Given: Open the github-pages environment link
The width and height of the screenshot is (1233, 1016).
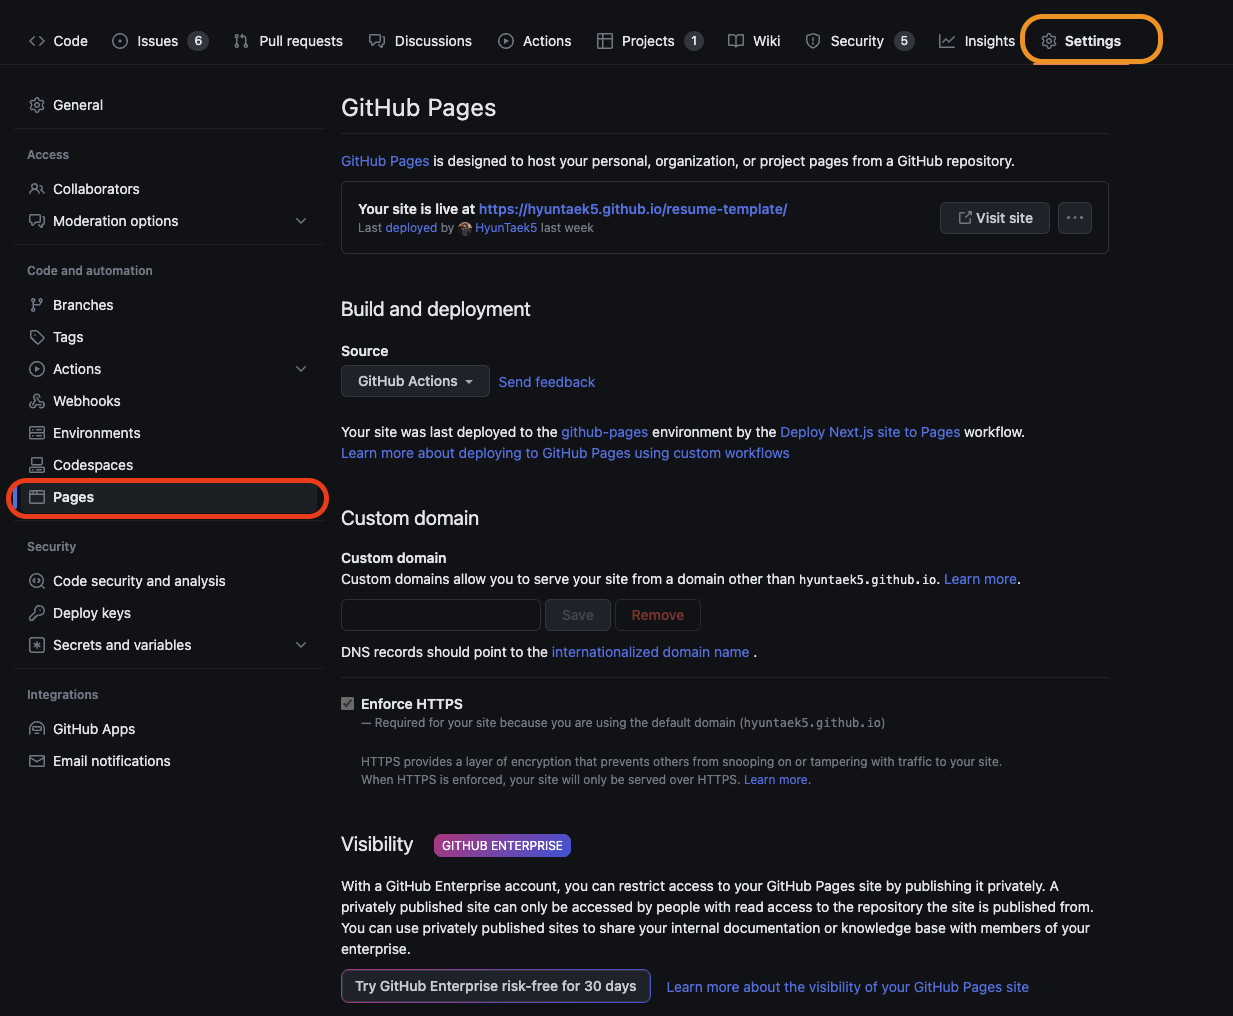Looking at the screenshot, I should coord(605,432).
